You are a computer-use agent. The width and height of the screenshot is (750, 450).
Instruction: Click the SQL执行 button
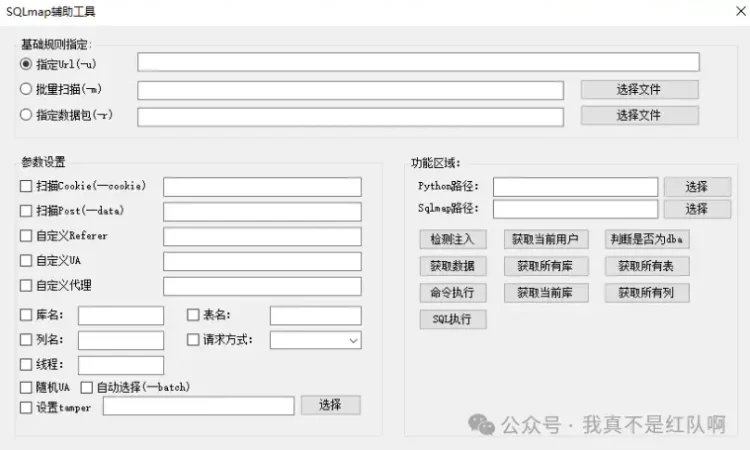click(453, 319)
